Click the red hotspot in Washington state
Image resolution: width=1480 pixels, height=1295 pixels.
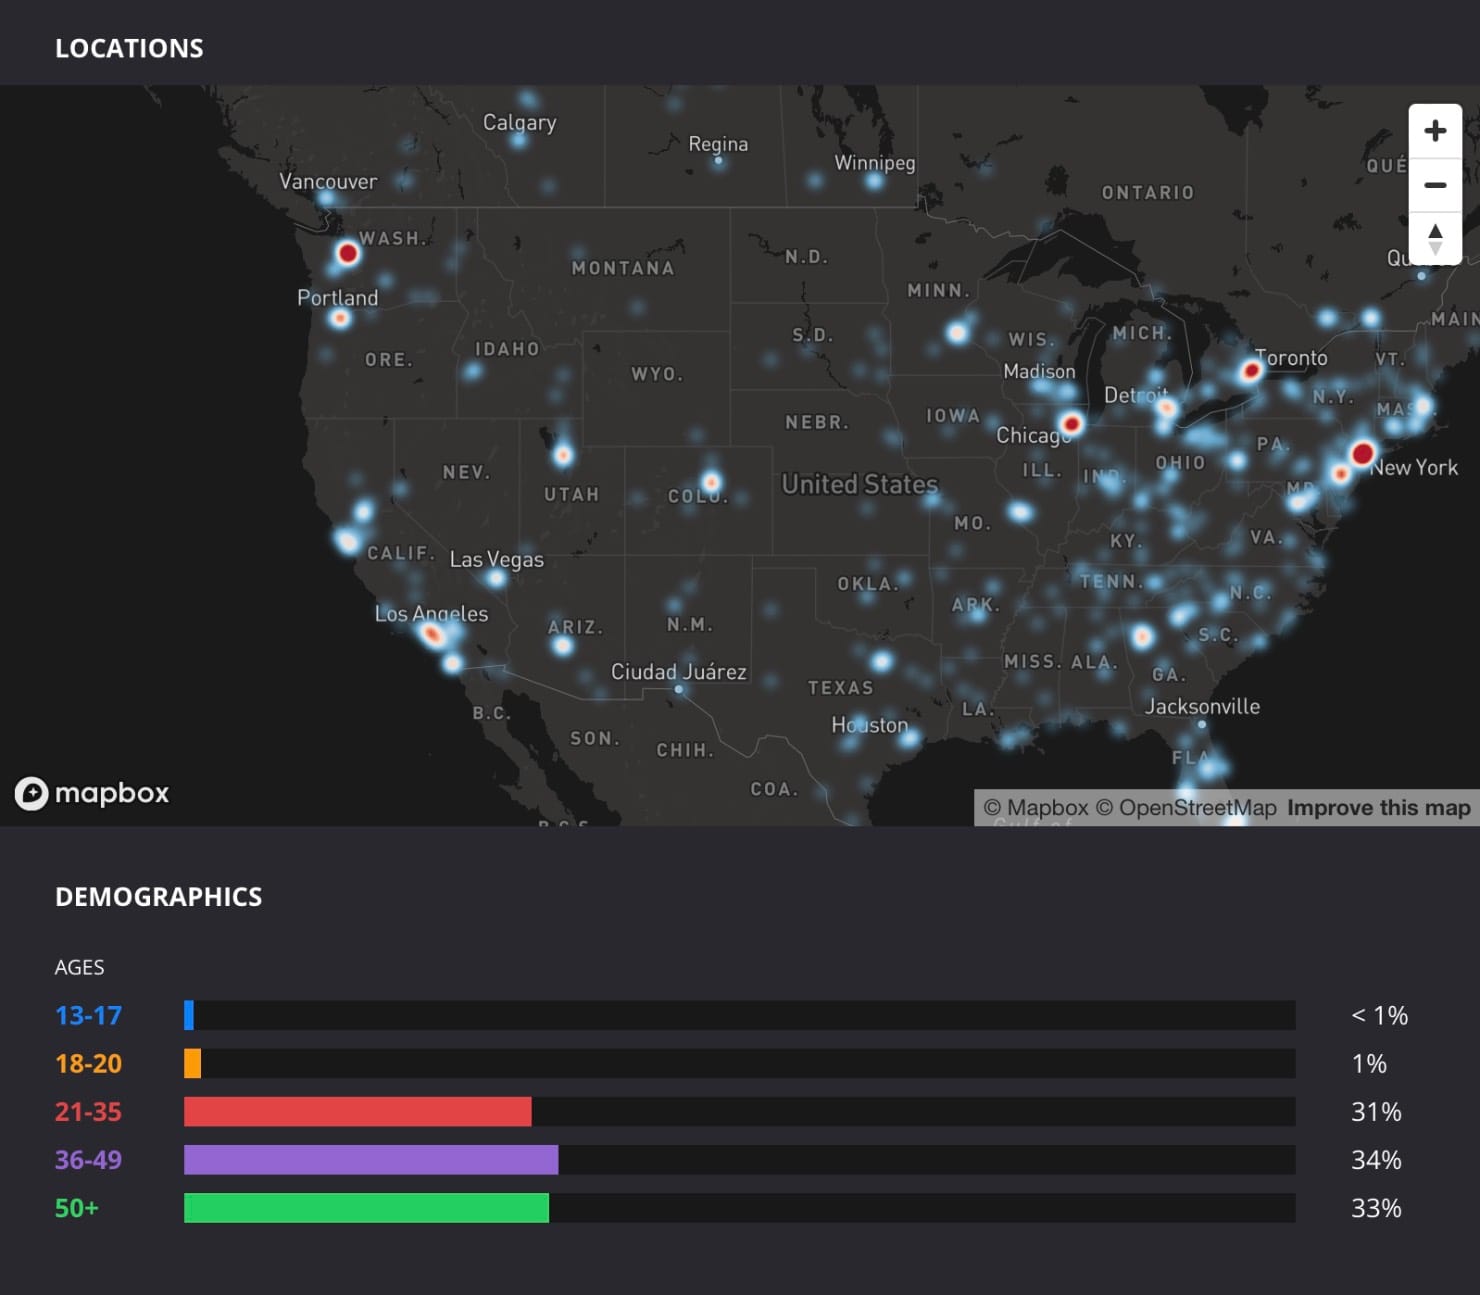click(348, 253)
